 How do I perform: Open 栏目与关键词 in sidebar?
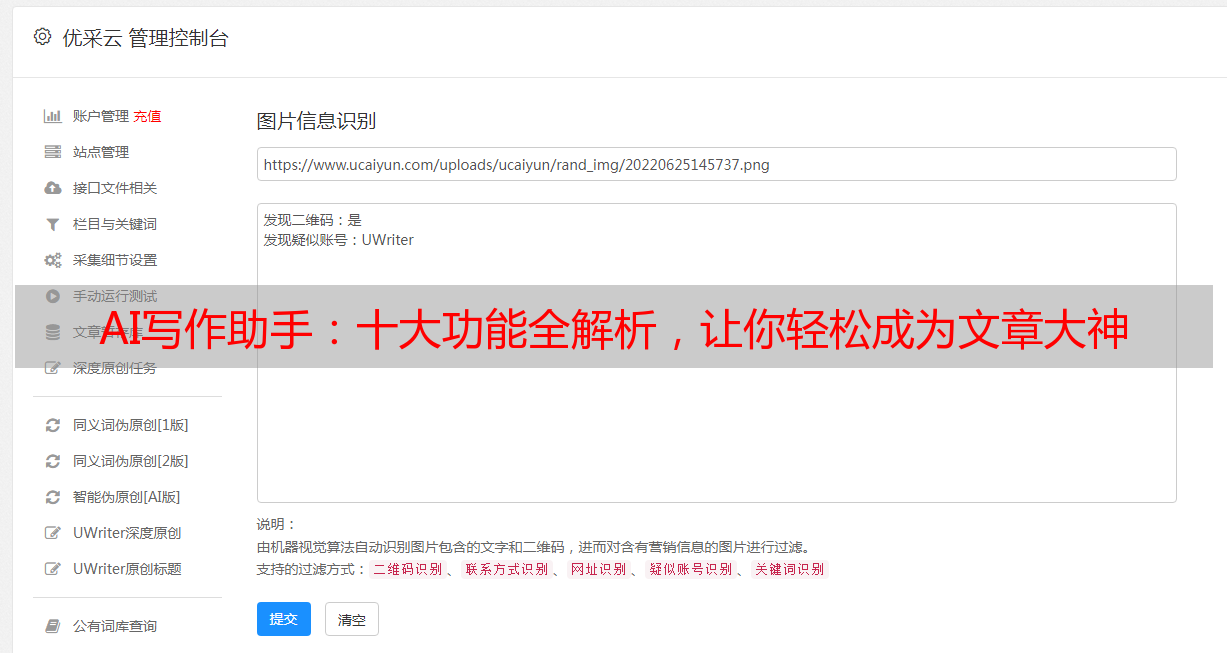pyautogui.click(x=115, y=224)
